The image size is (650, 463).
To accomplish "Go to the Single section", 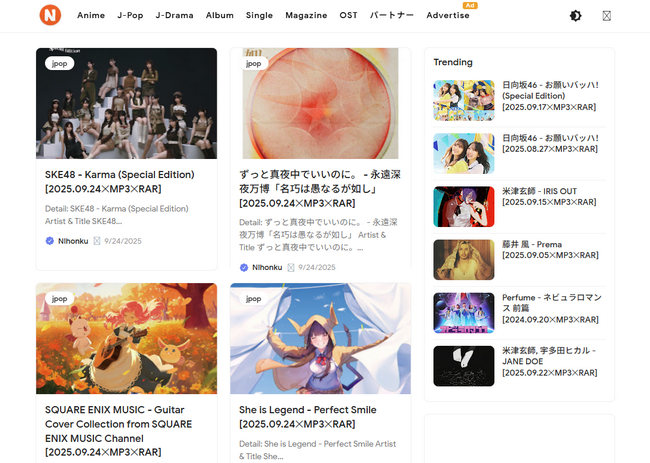I will click(259, 15).
